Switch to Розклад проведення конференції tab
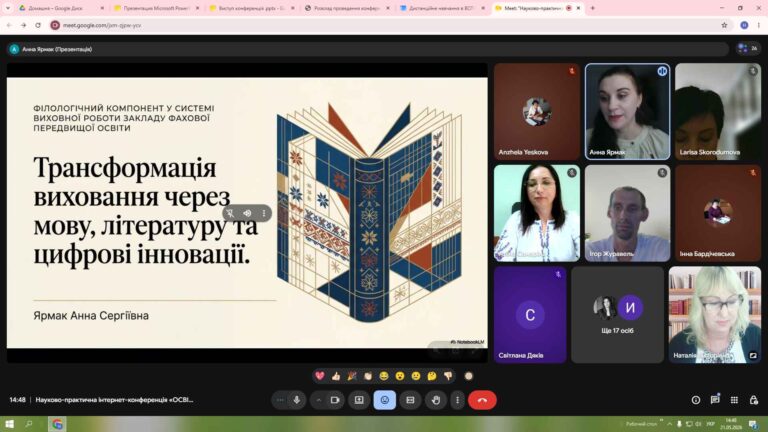The image size is (768, 432). [347, 8]
